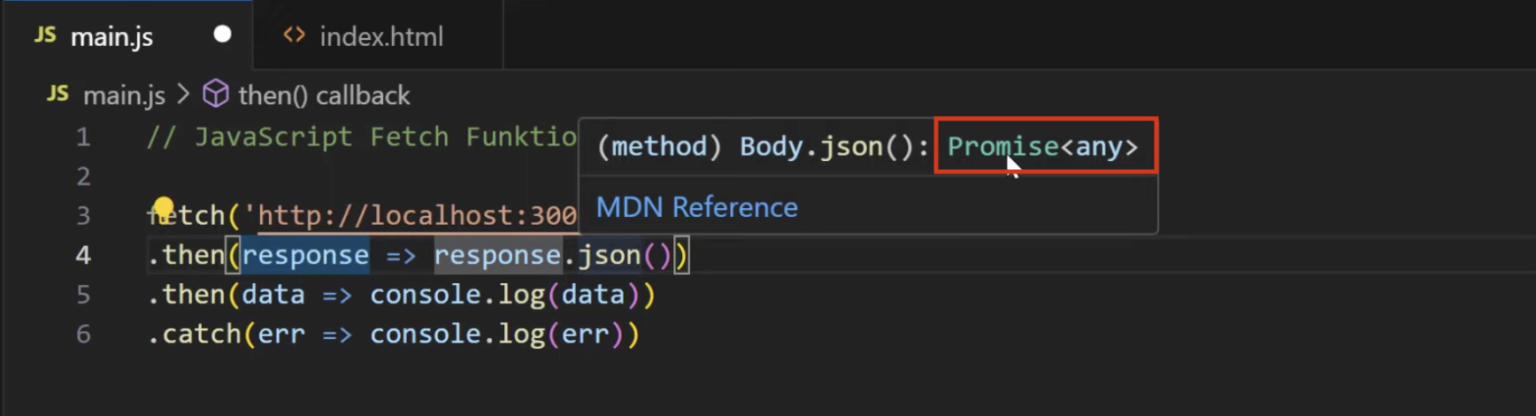This screenshot has height=416, width=1536.
Task: Click the unsaved changes dot on main.js tab
Action: 222,35
